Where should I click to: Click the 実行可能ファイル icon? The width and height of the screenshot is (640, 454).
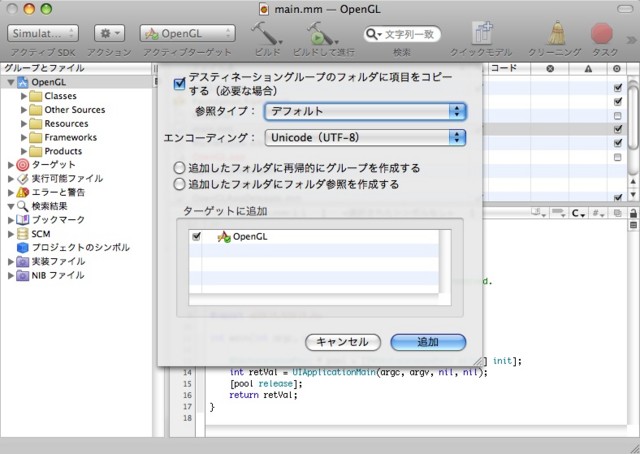[23, 179]
